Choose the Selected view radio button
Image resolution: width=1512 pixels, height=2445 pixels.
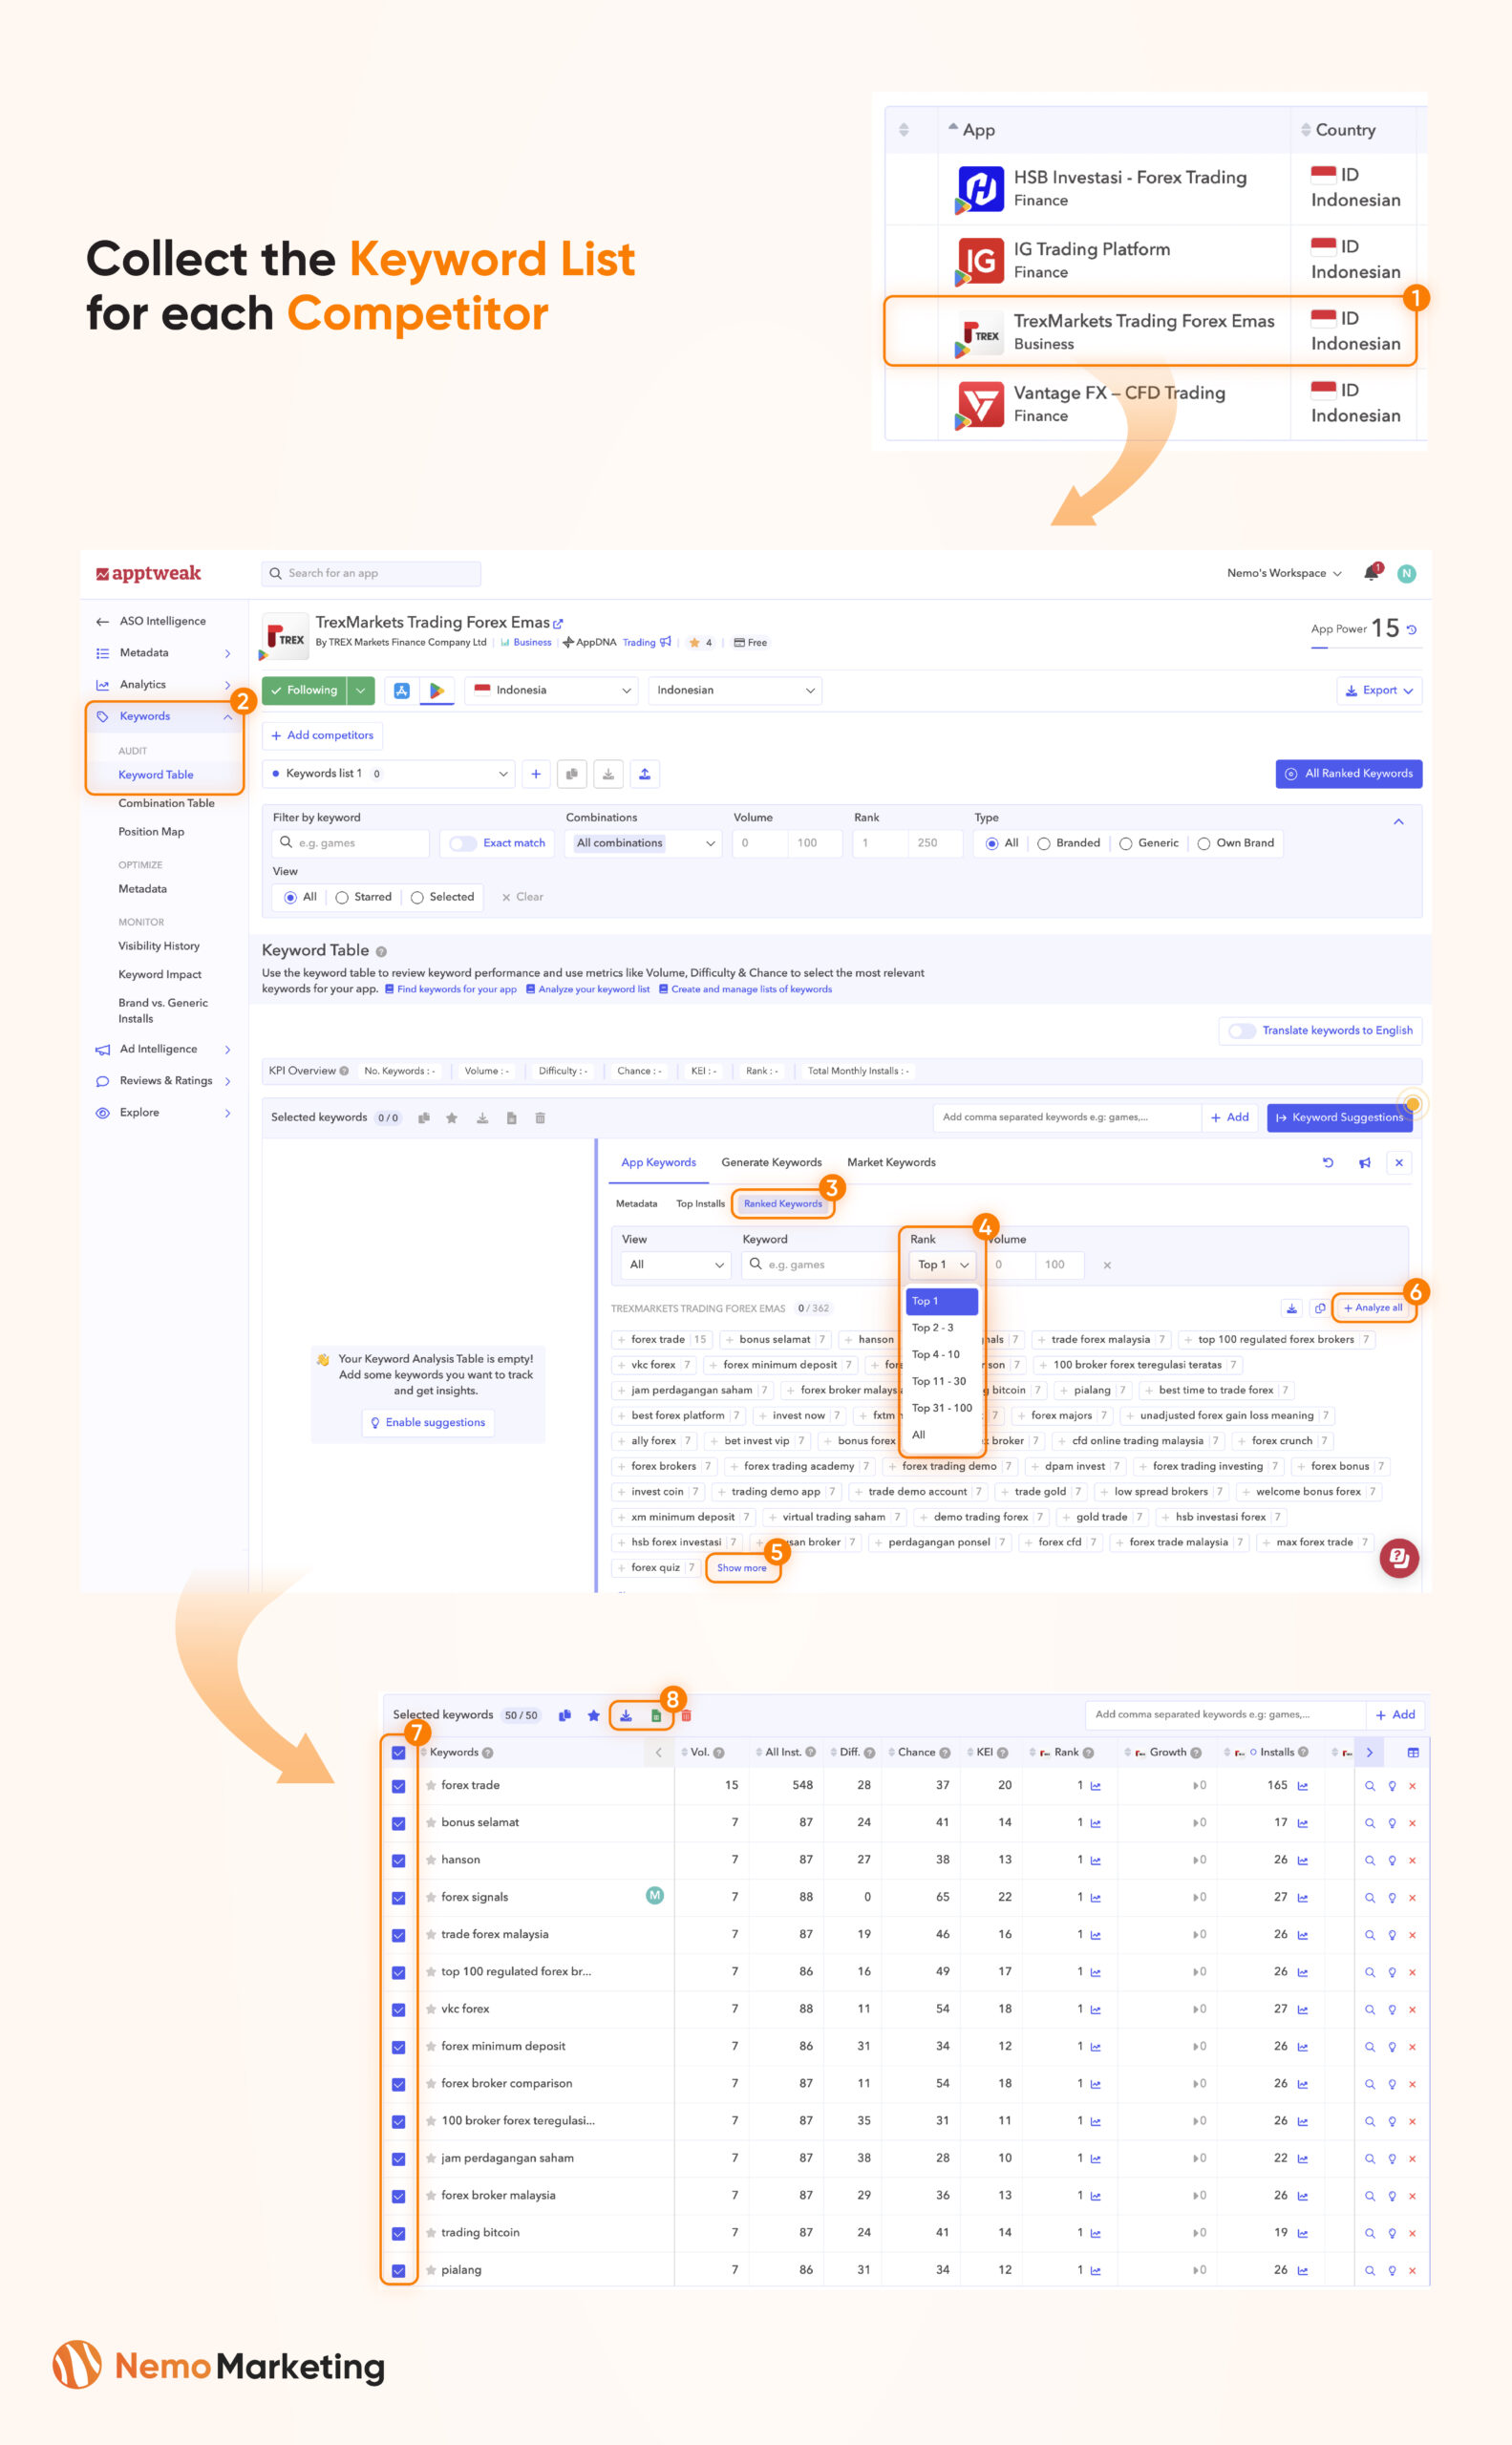click(417, 898)
